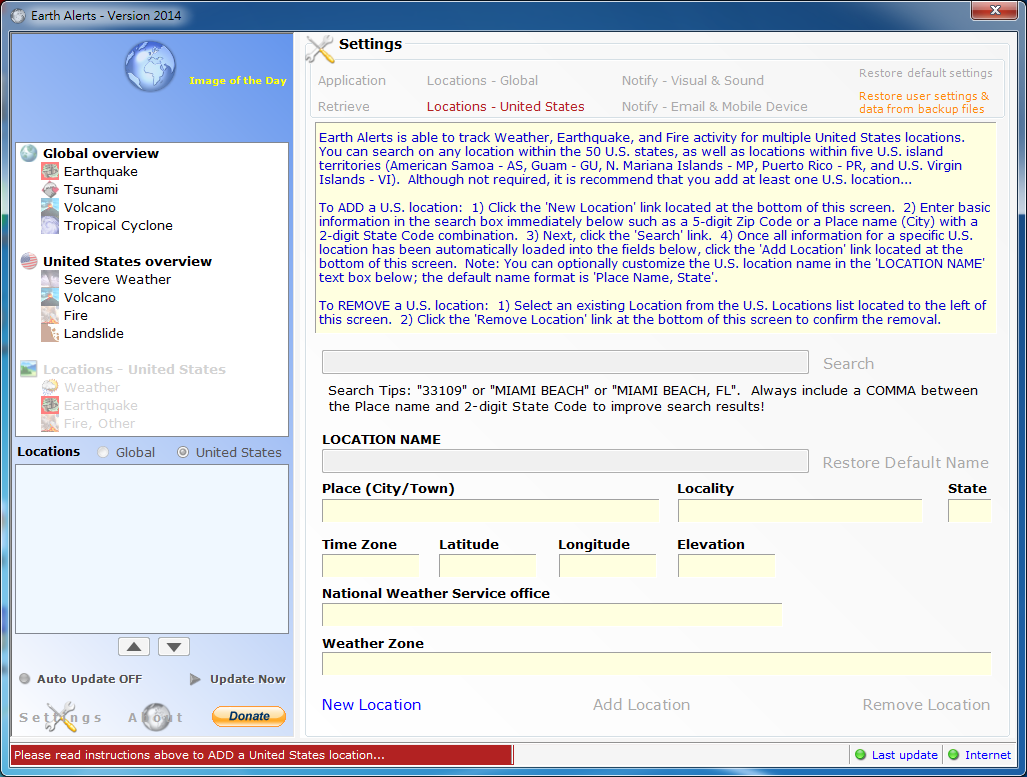Click Restore user settings from backup files
Screen dimensions: 1027x777
coord(924,102)
